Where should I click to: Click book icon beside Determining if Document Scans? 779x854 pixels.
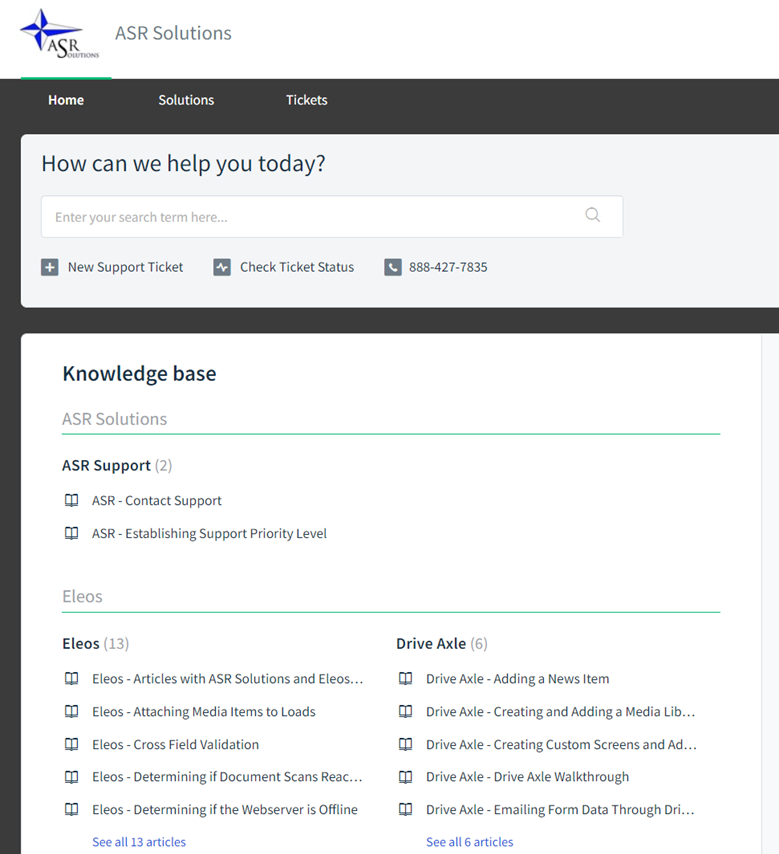click(71, 777)
